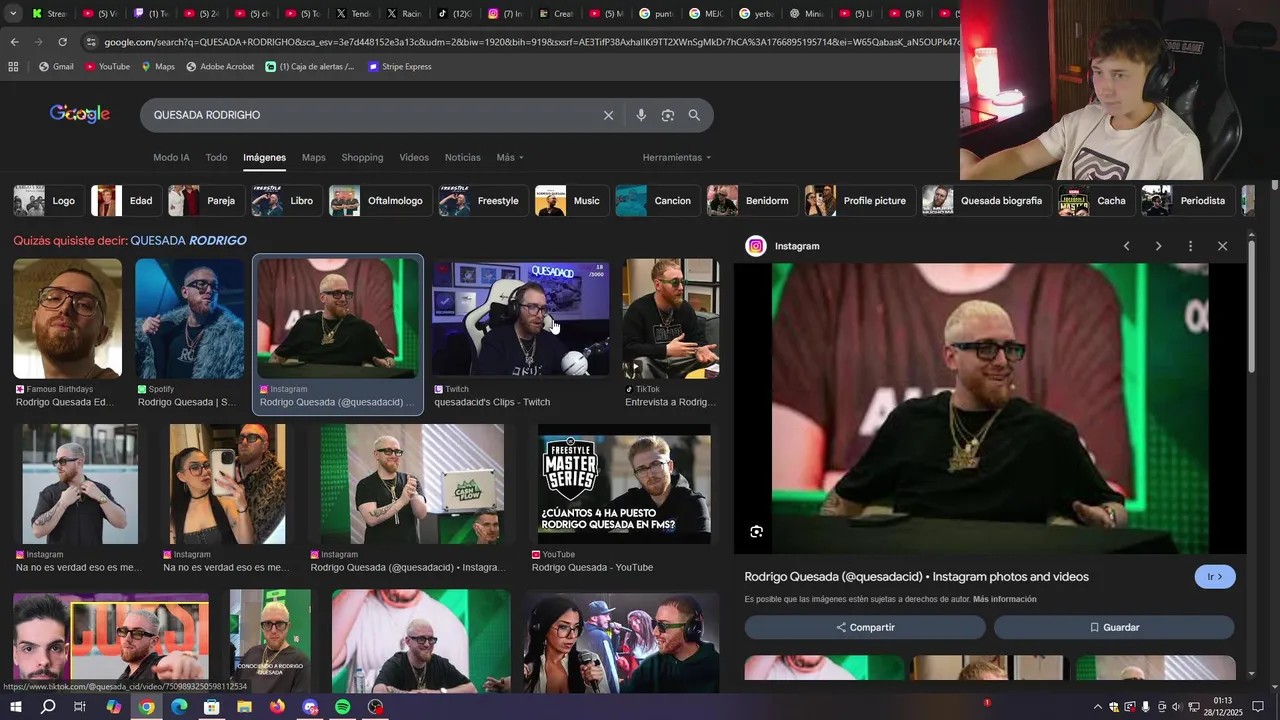
Task: Show previous image in preview panel
Action: click(x=1126, y=246)
